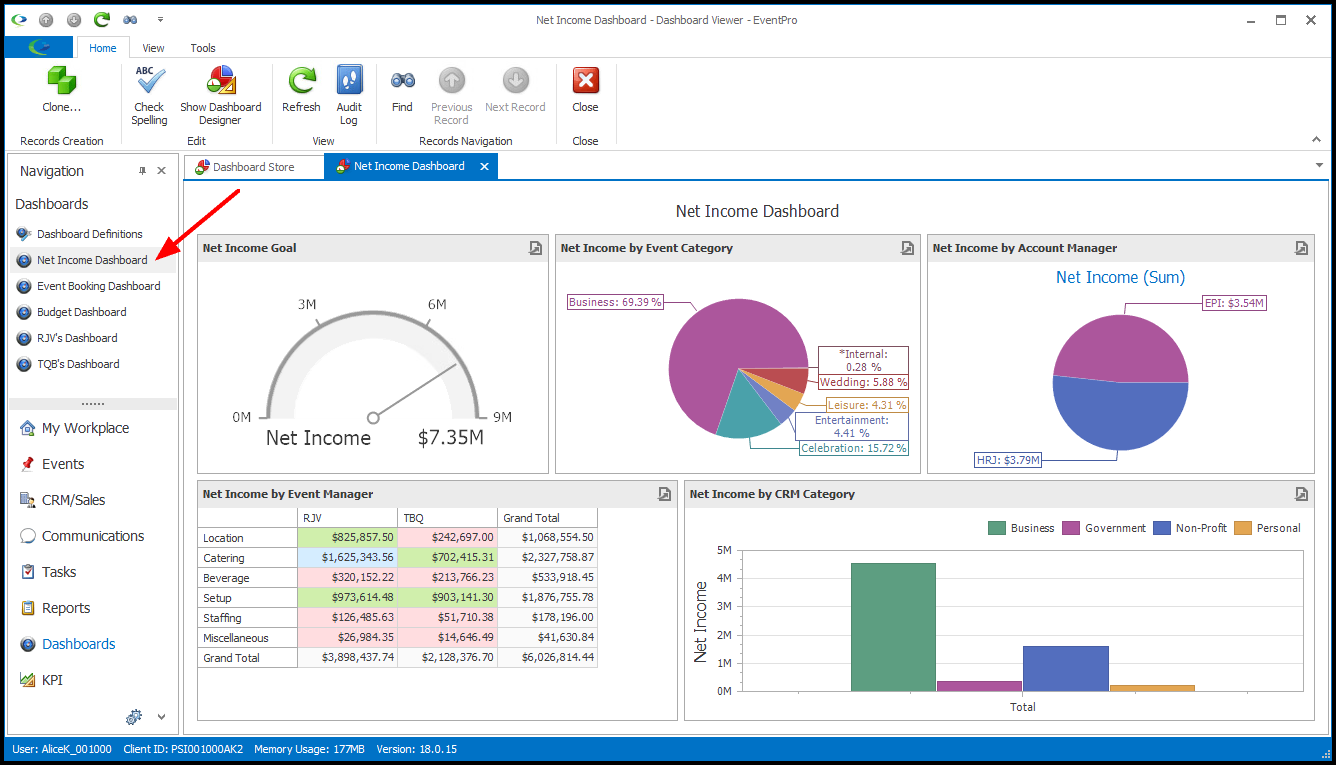Go to Previous Record
The height and width of the screenshot is (765, 1336).
click(452, 96)
